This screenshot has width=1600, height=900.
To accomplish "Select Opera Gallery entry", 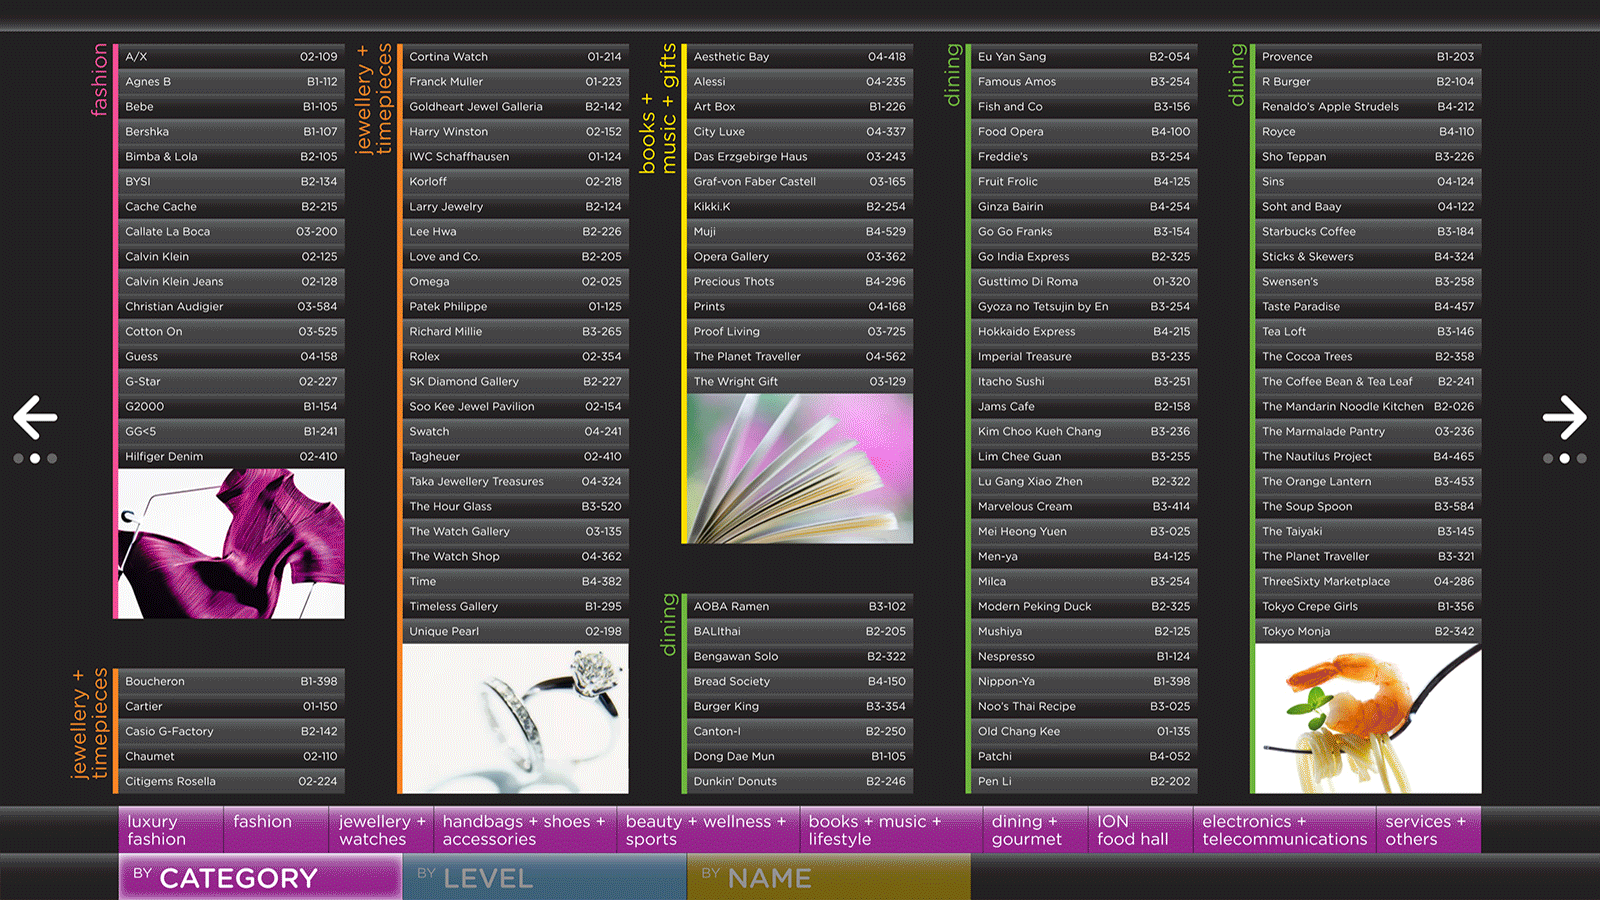I will (799, 257).
